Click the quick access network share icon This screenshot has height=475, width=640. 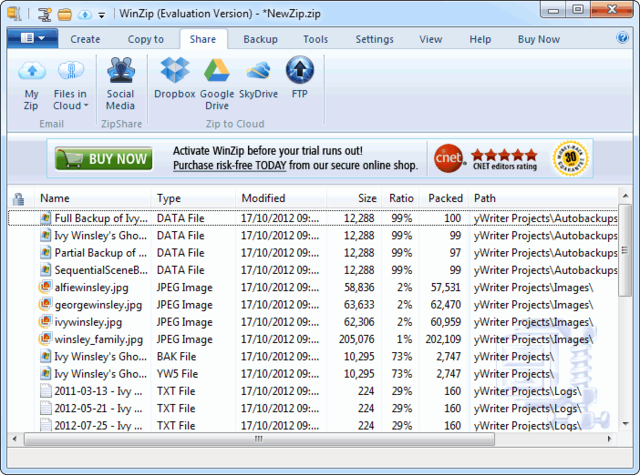point(44,14)
